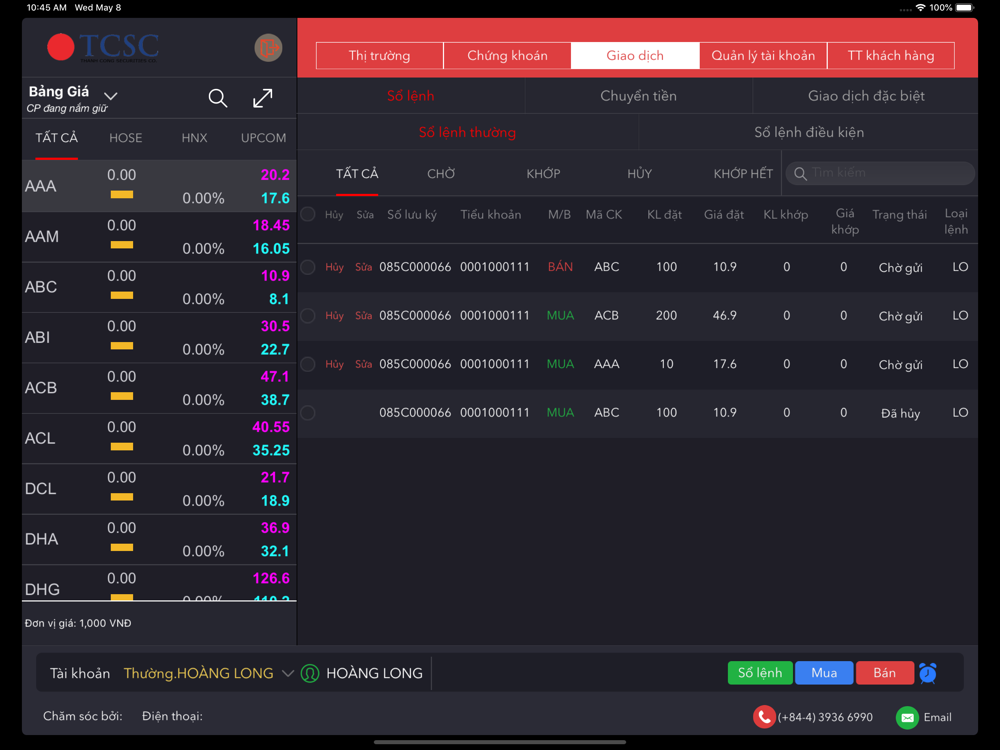Select the Giao dịch tab
Image resolution: width=1000 pixels, height=750 pixels.
635,55
